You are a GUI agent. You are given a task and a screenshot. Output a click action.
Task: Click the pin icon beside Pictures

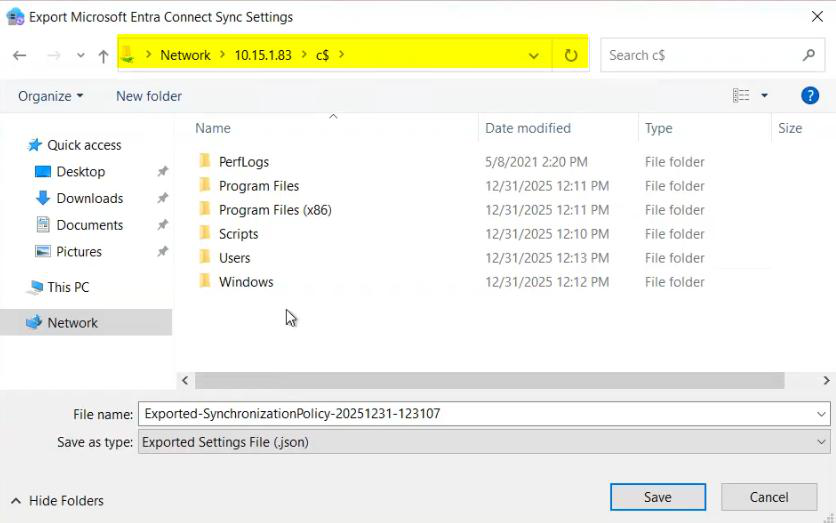(x=163, y=251)
